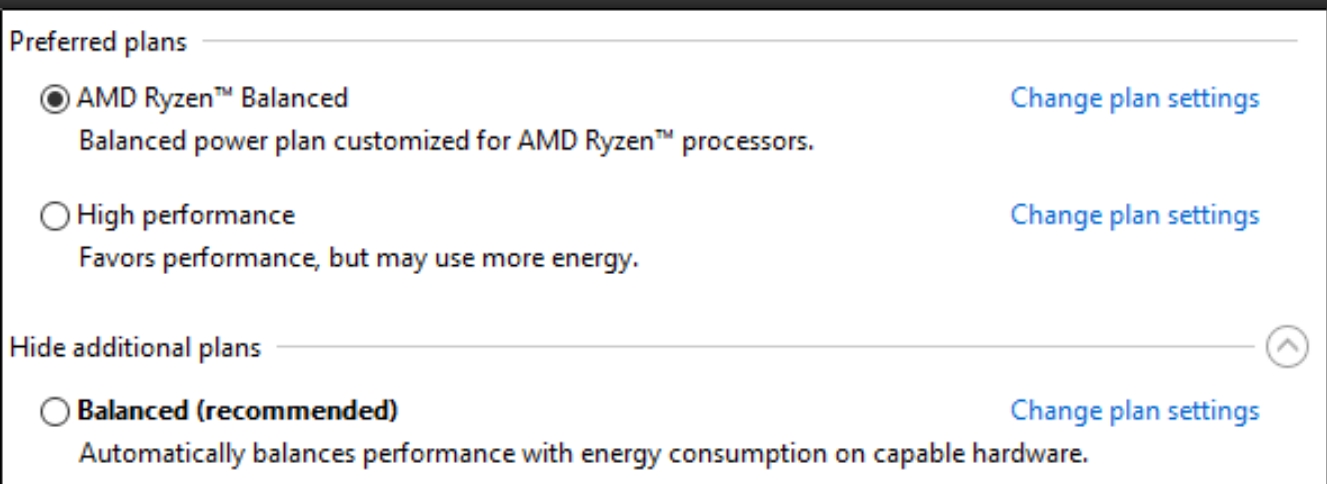Open Change plan settings for Balanced (recommended)
The image size is (1327, 484).
click(1135, 411)
